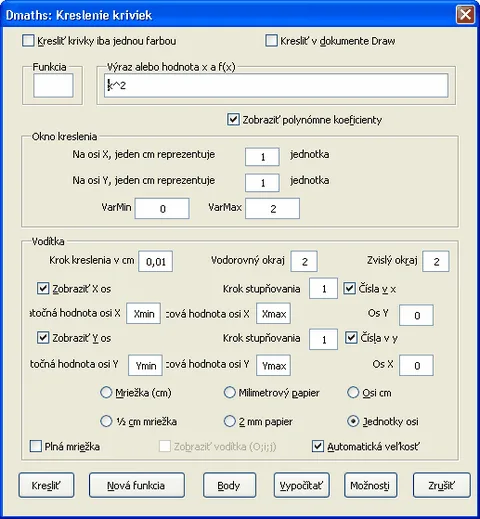Click the Ymax input field
The image size is (480, 519).
[273, 365]
